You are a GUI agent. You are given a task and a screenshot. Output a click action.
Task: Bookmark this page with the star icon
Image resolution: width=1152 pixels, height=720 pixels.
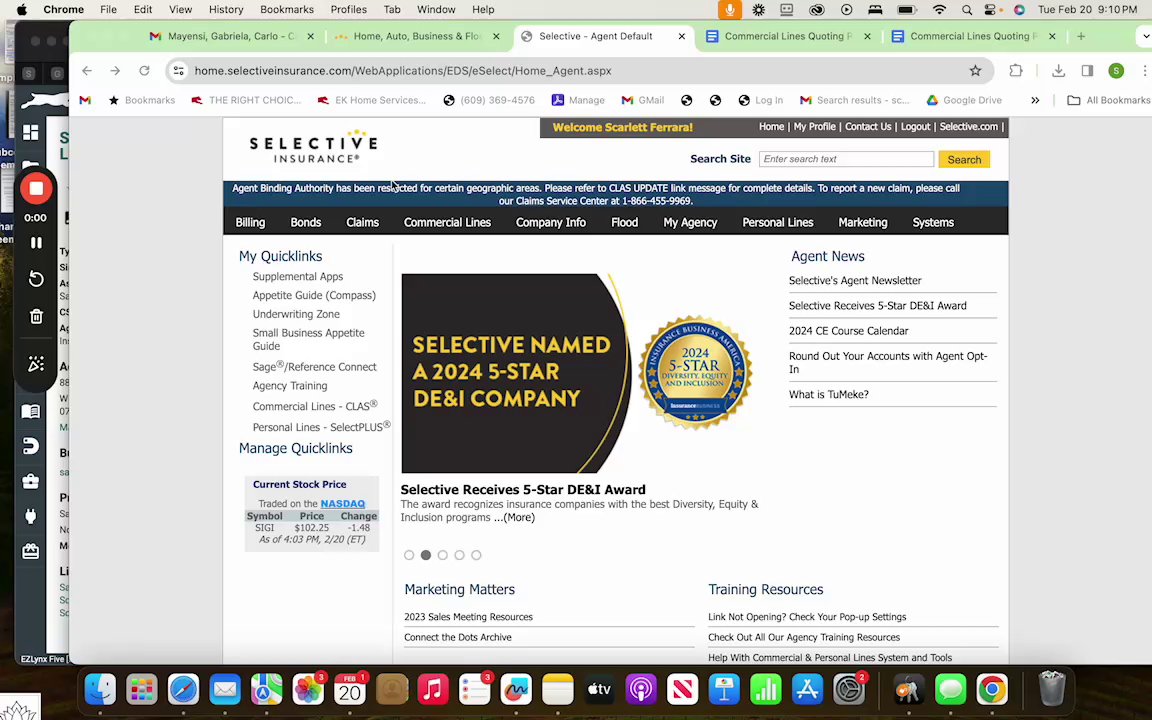pyautogui.click(x=975, y=71)
